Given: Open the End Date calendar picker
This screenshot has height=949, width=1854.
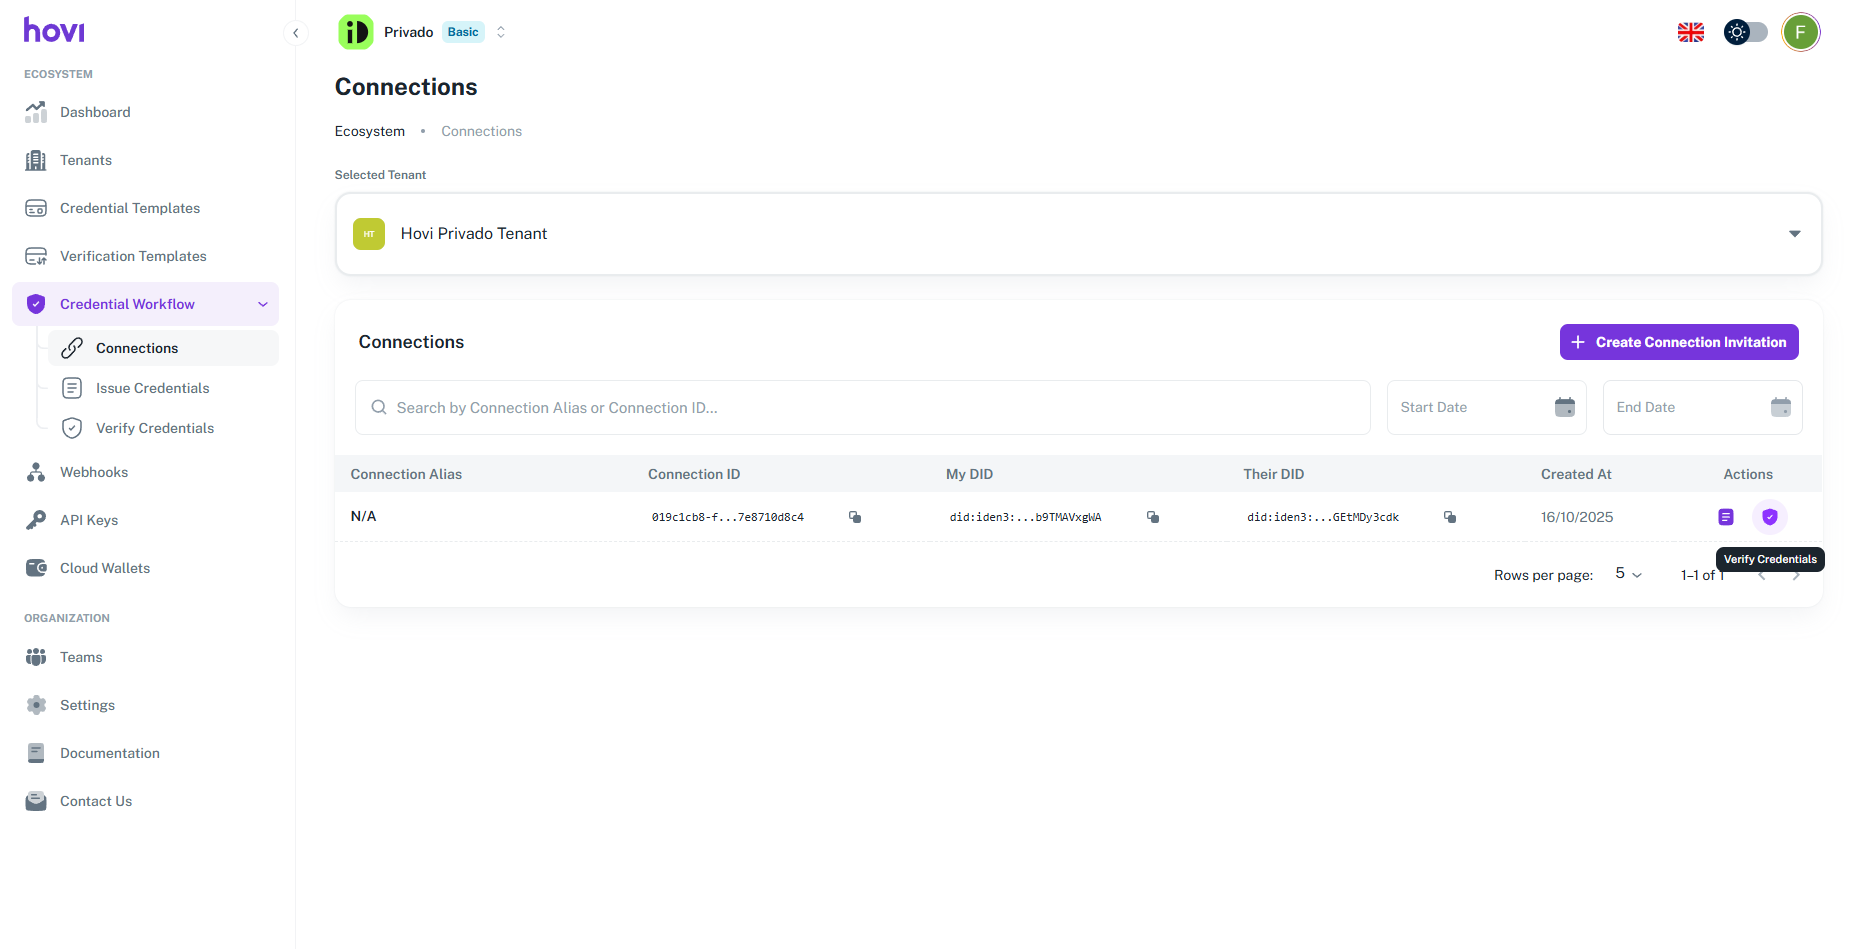Looking at the screenshot, I should (x=1781, y=407).
